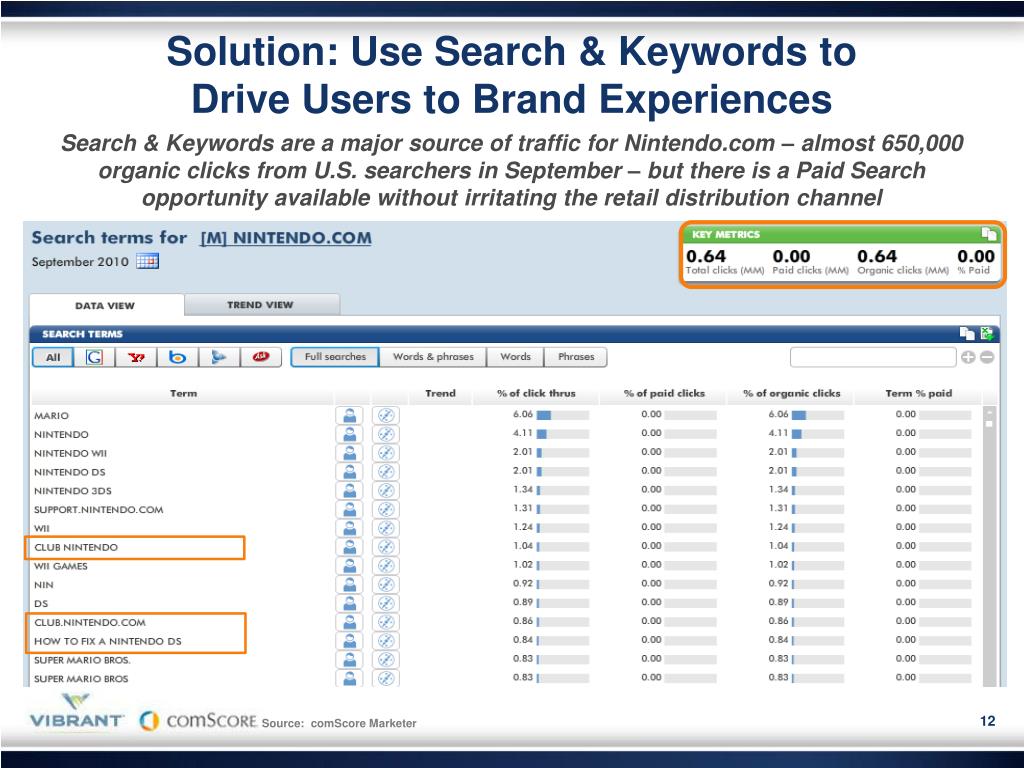1024x768 pixels.
Task: Filter by Ask search engine
Action: (261, 357)
